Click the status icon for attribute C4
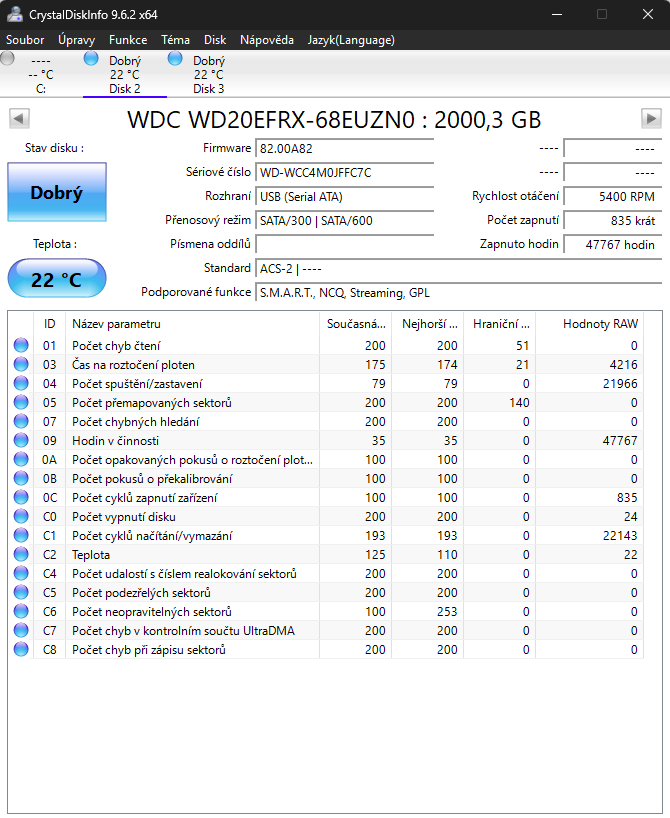Image resolution: width=670 pixels, height=818 pixels. pyautogui.click(x=21, y=573)
